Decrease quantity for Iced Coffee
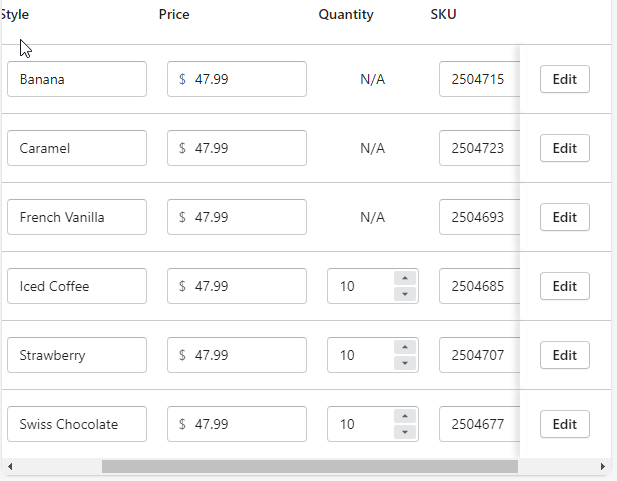This screenshot has width=617, height=481. pyautogui.click(x=404, y=294)
